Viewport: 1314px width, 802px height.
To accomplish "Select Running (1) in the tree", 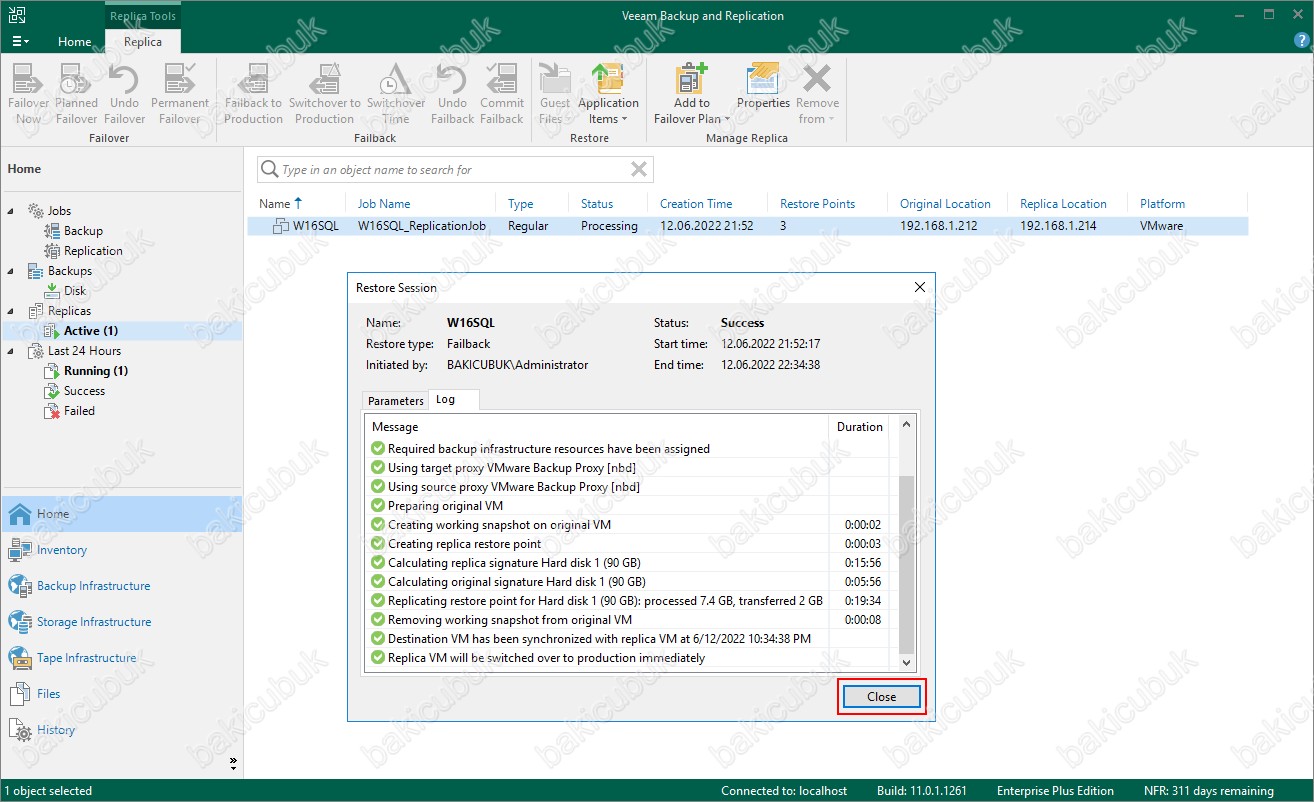I will pos(95,371).
